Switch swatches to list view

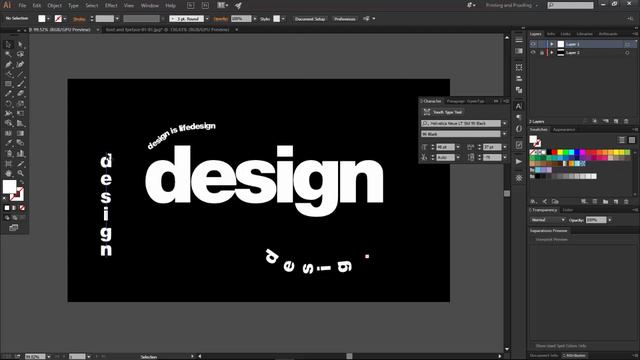(622, 140)
